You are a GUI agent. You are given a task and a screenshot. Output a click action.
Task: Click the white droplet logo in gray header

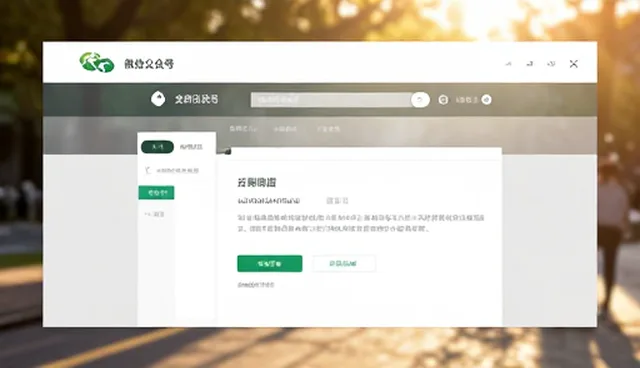pos(158,99)
